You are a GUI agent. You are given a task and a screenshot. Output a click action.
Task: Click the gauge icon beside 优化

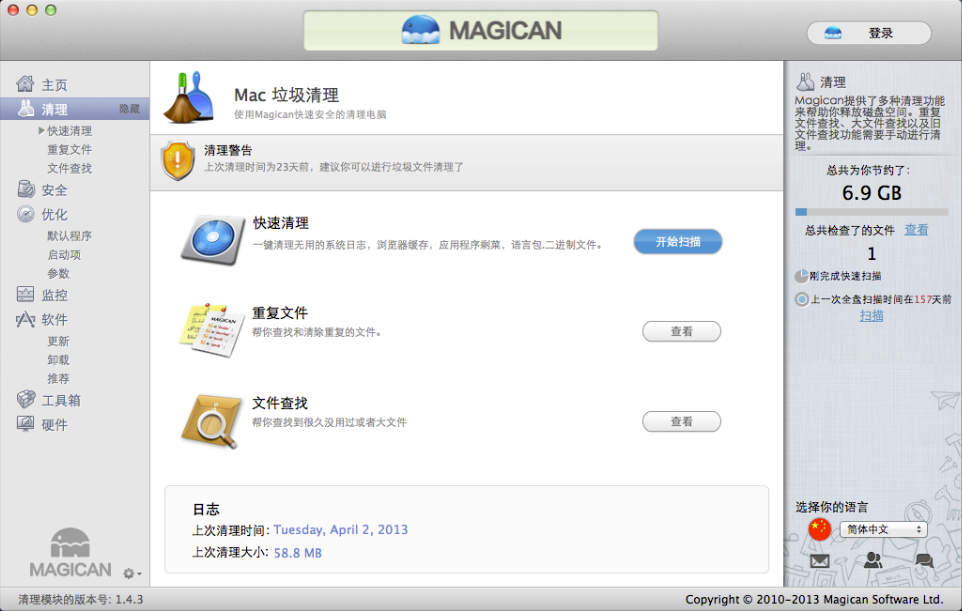tap(26, 213)
